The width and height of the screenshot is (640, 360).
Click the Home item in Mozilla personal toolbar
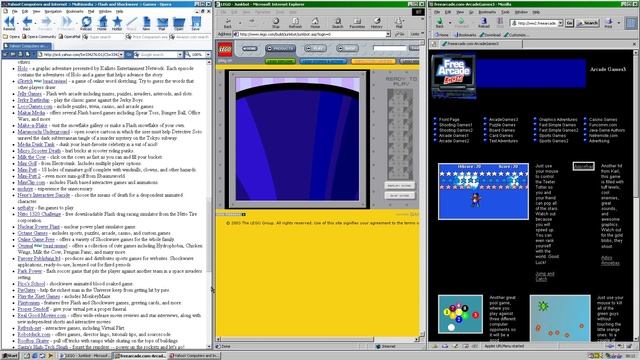click(x=442, y=35)
